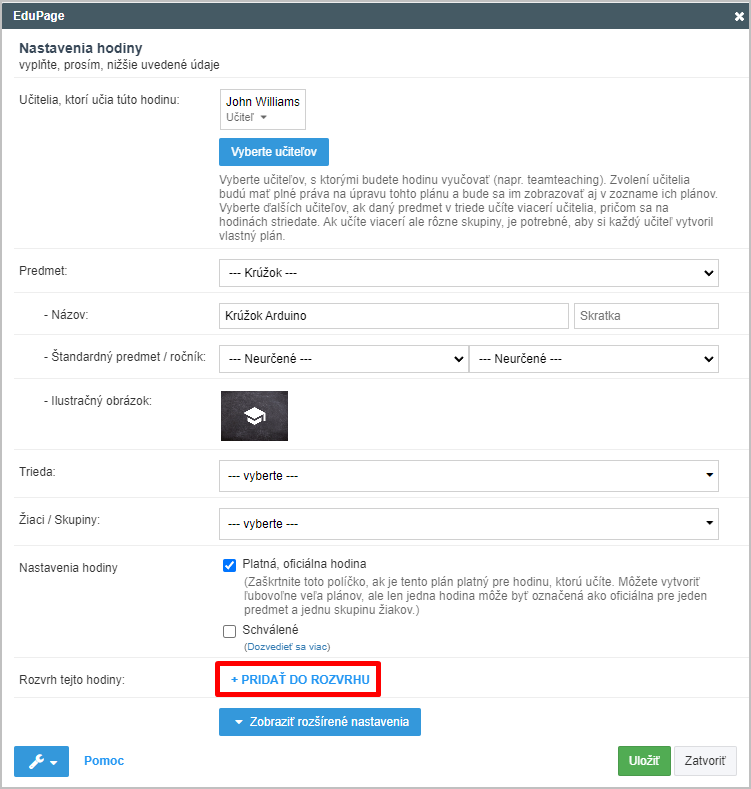The height and width of the screenshot is (789, 751).
Task: Click the Zatvoriť button
Action: pos(705,761)
